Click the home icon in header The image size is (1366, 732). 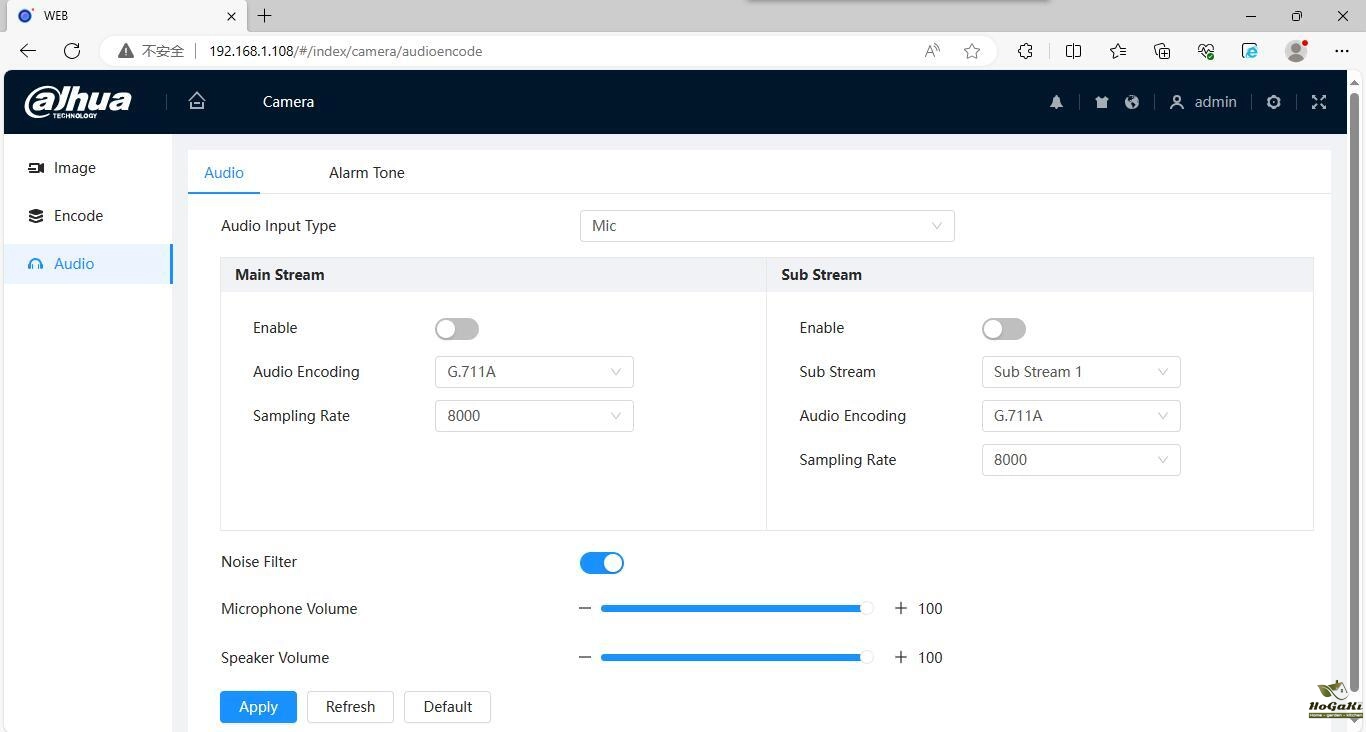pyautogui.click(x=197, y=101)
